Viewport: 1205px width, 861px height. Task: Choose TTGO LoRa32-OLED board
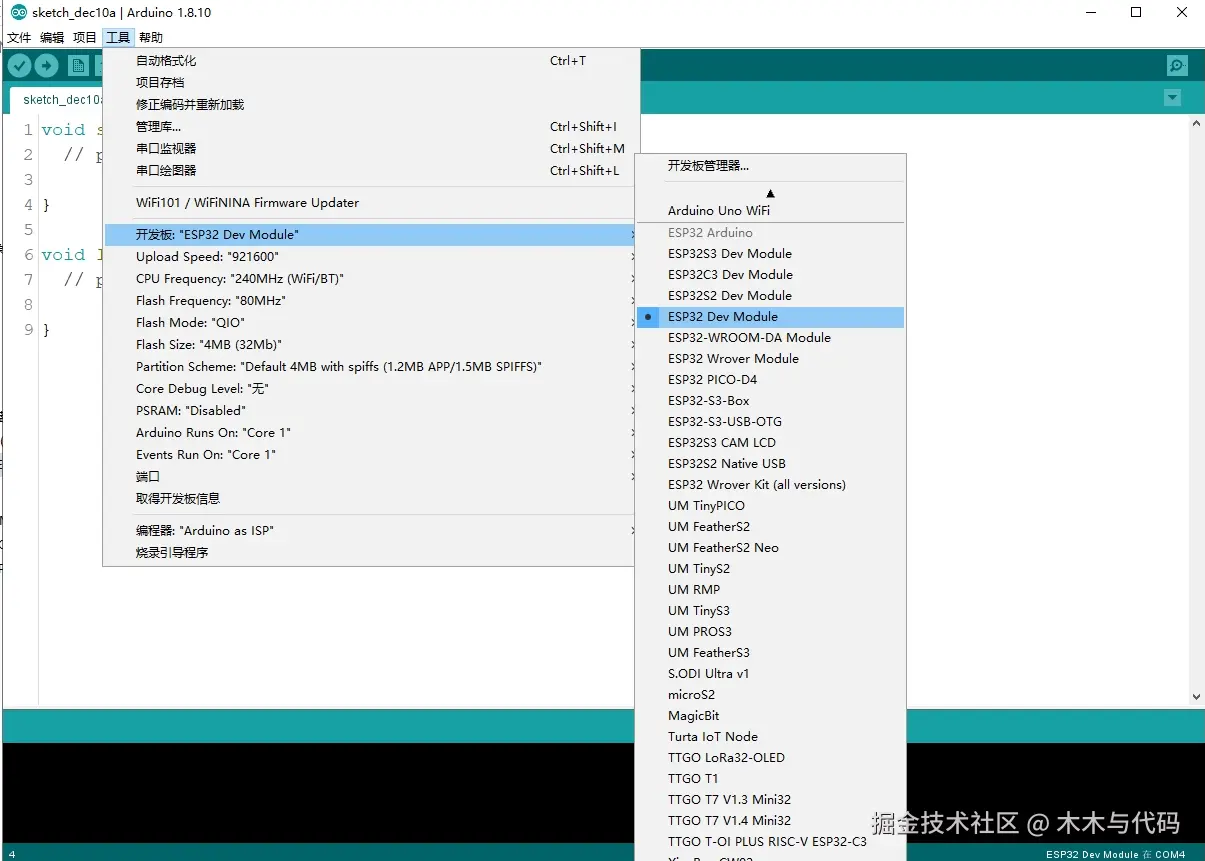[x=770, y=758]
